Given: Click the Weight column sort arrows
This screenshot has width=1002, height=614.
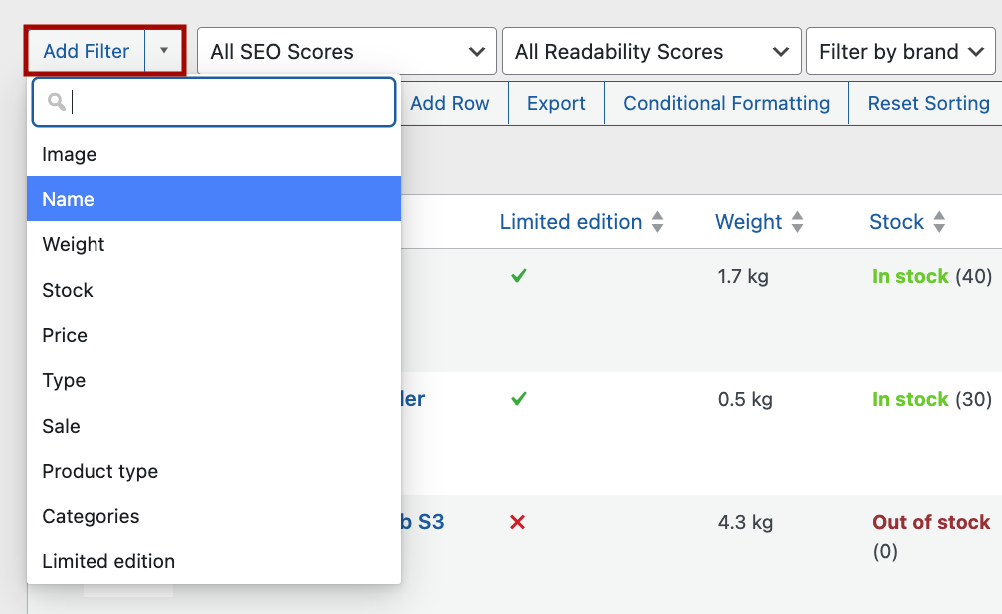Looking at the screenshot, I should pos(797,222).
